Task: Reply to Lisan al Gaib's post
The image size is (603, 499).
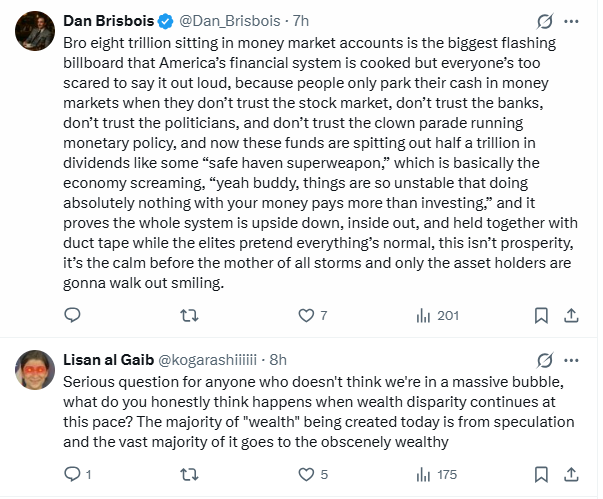Action: pyautogui.click(x=72, y=474)
